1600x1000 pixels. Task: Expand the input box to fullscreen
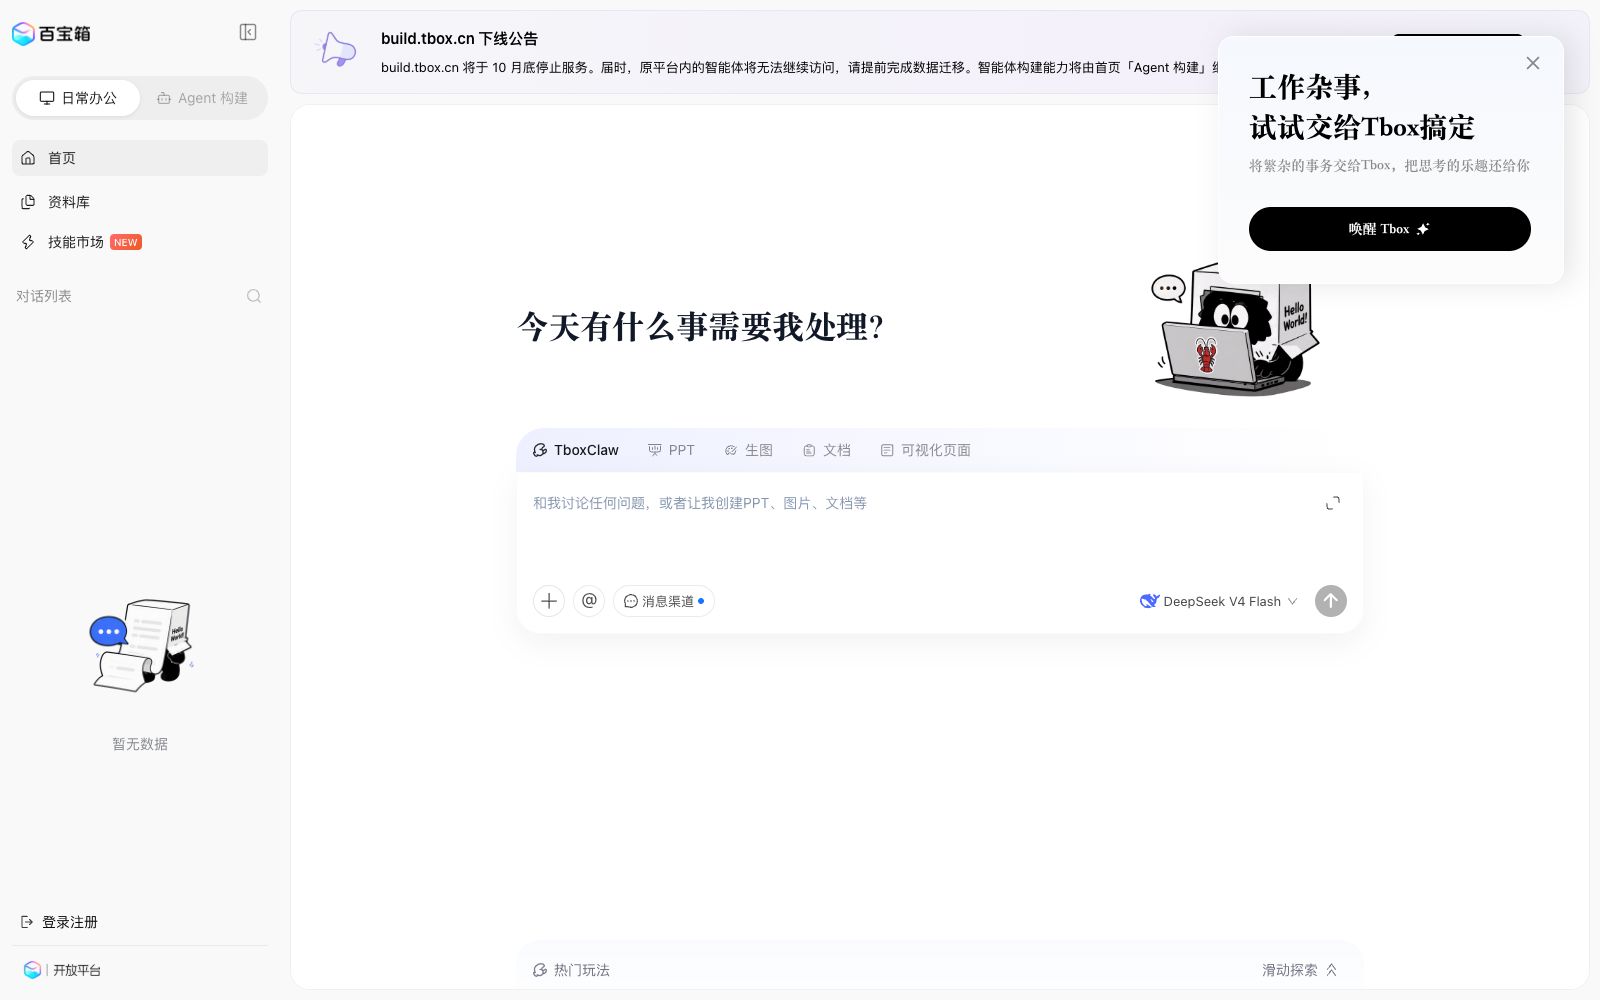point(1333,503)
